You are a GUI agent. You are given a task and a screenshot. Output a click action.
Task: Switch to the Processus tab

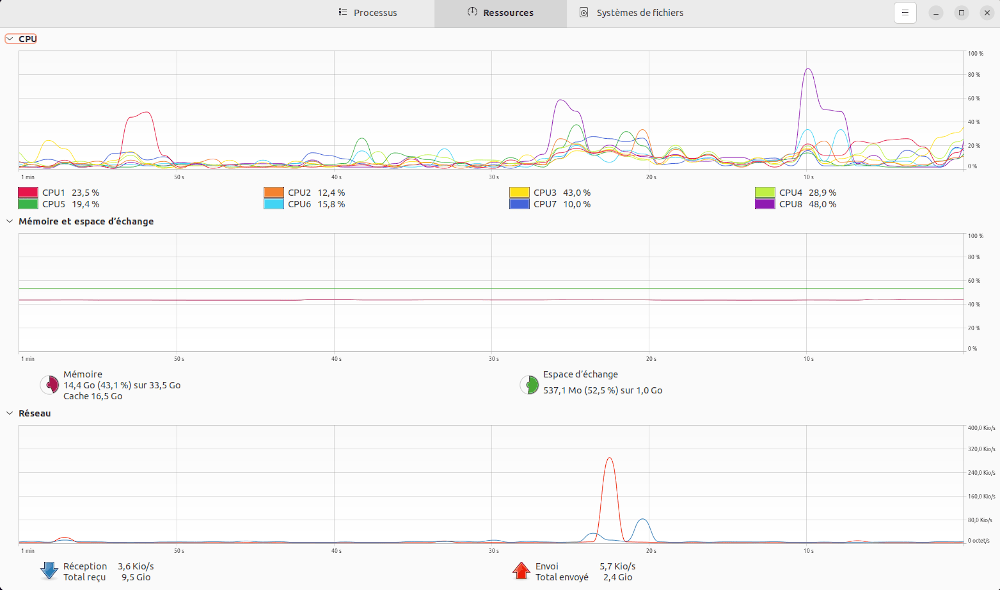367,13
